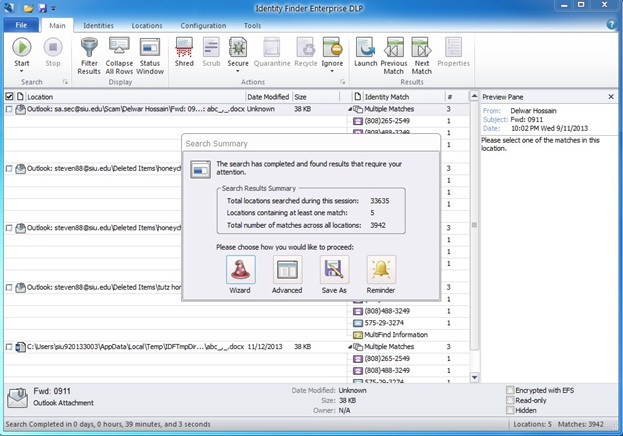Open the Start button dropdown arrow
The height and width of the screenshot is (436, 623).
[x=21, y=71]
